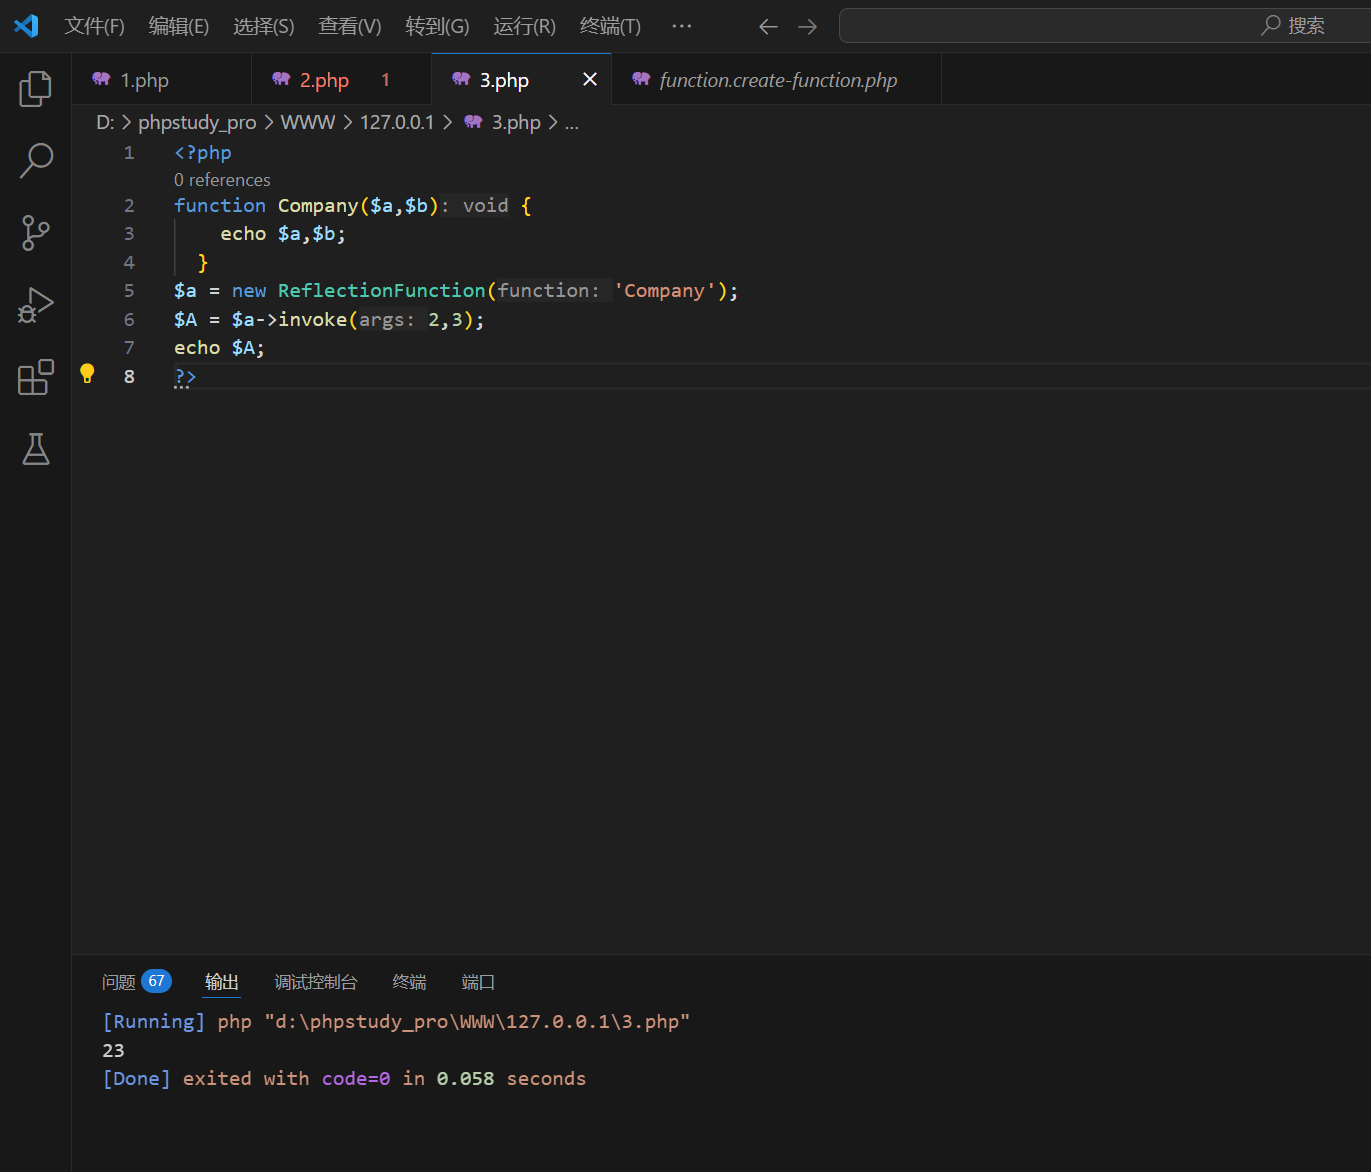This screenshot has height=1172, width=1371.
Task: Click the PHP elephant icon on 2.php tab
Action: 281,79
